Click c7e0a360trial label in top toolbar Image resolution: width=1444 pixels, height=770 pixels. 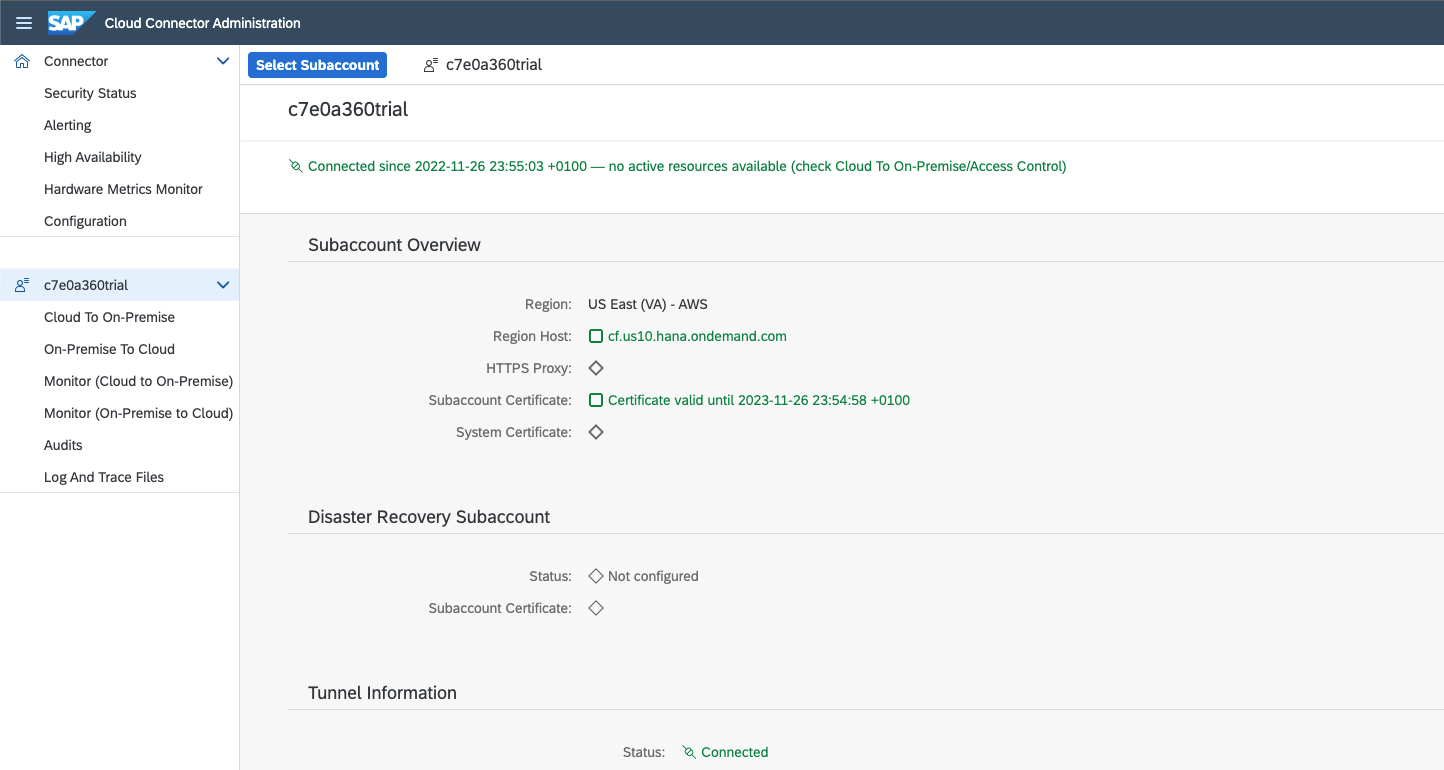[494, 65]
